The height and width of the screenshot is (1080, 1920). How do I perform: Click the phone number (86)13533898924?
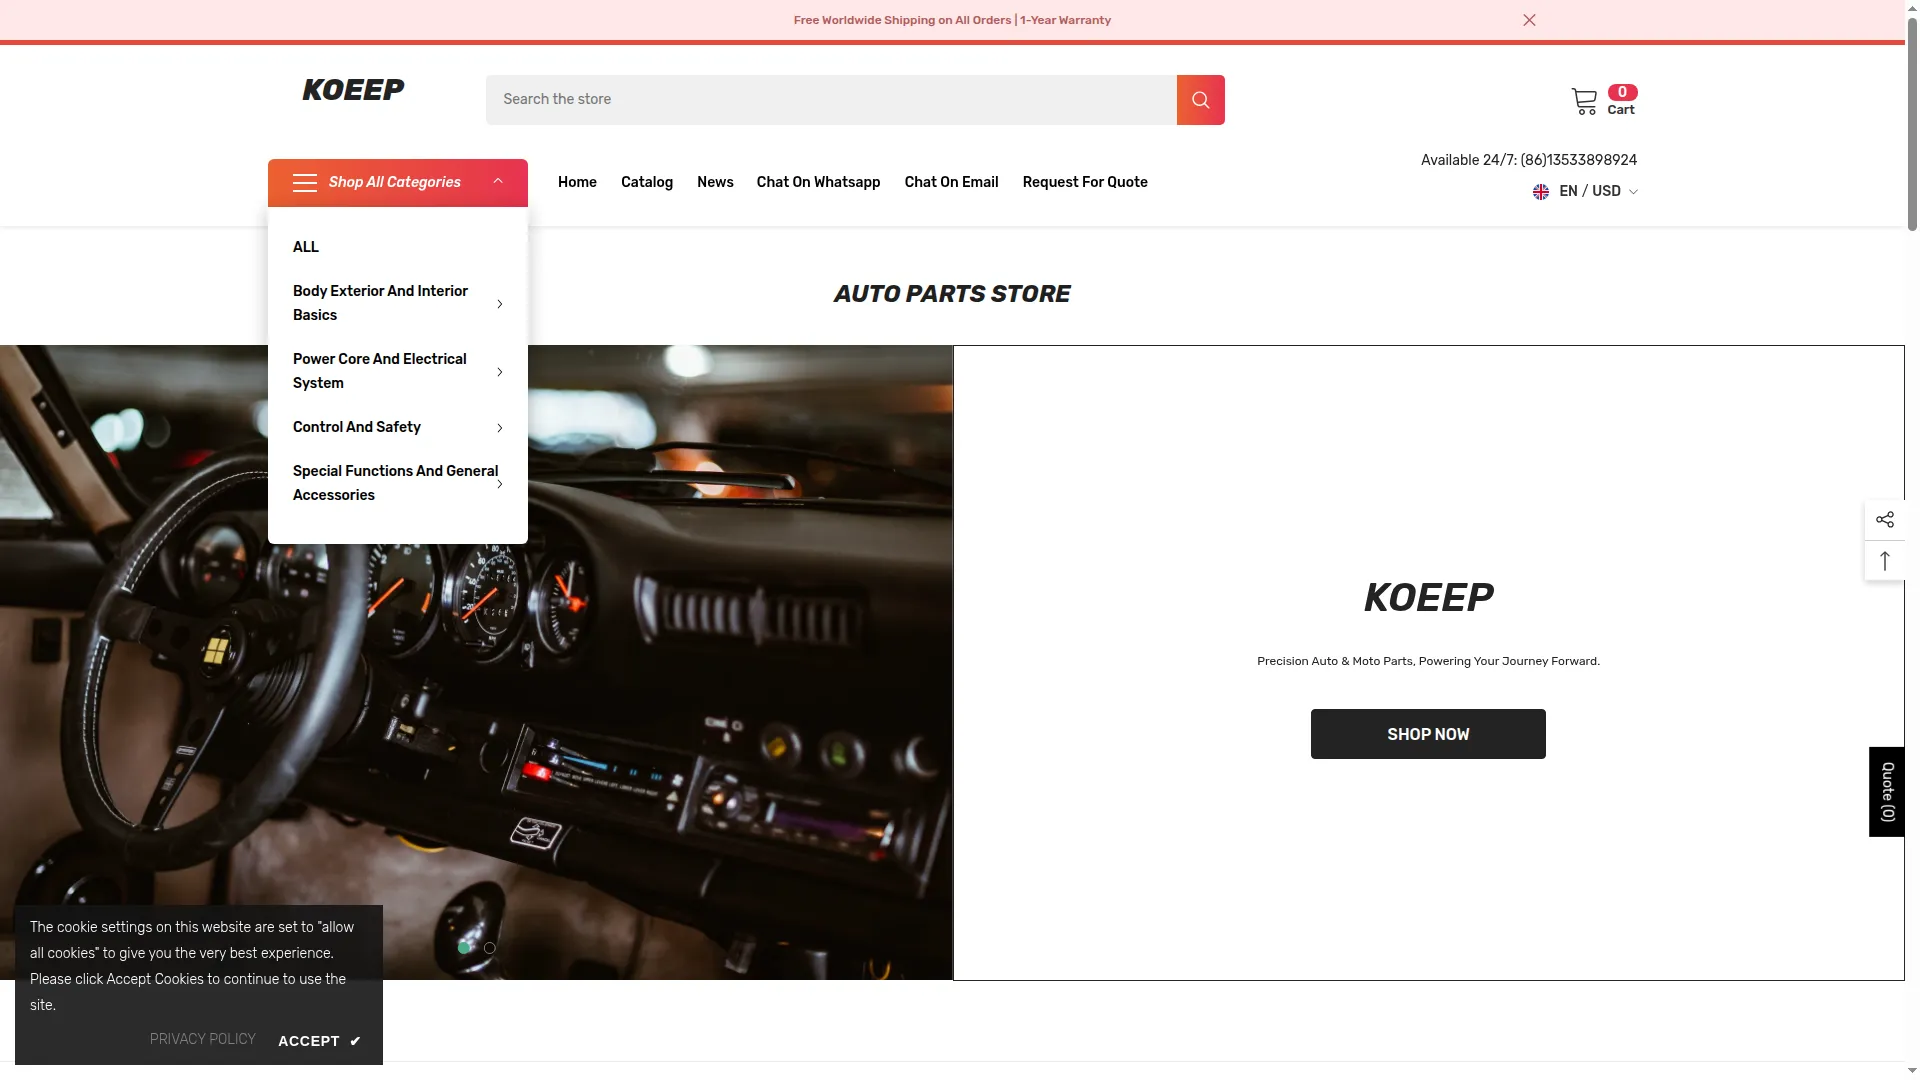tap(1579, 160)
